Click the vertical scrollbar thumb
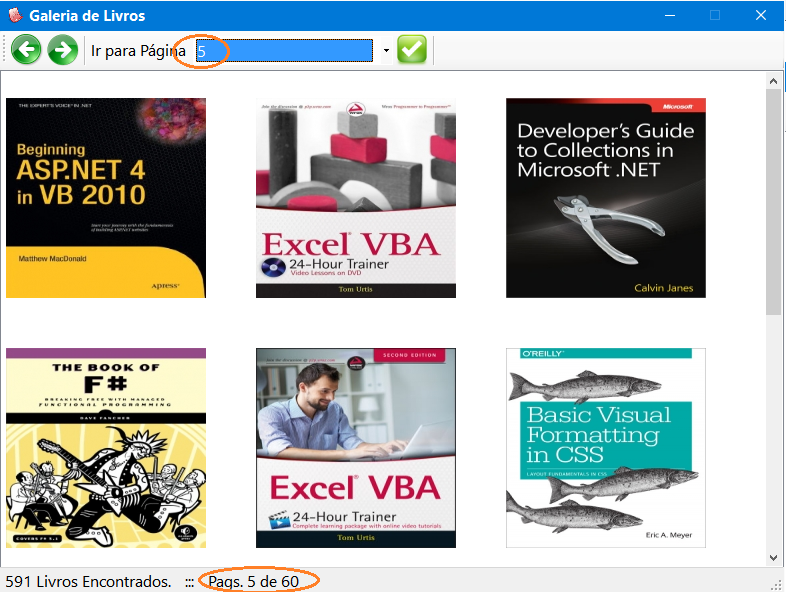Image resolution: width=786 pixels, height=592 pixels. point(774,200)
